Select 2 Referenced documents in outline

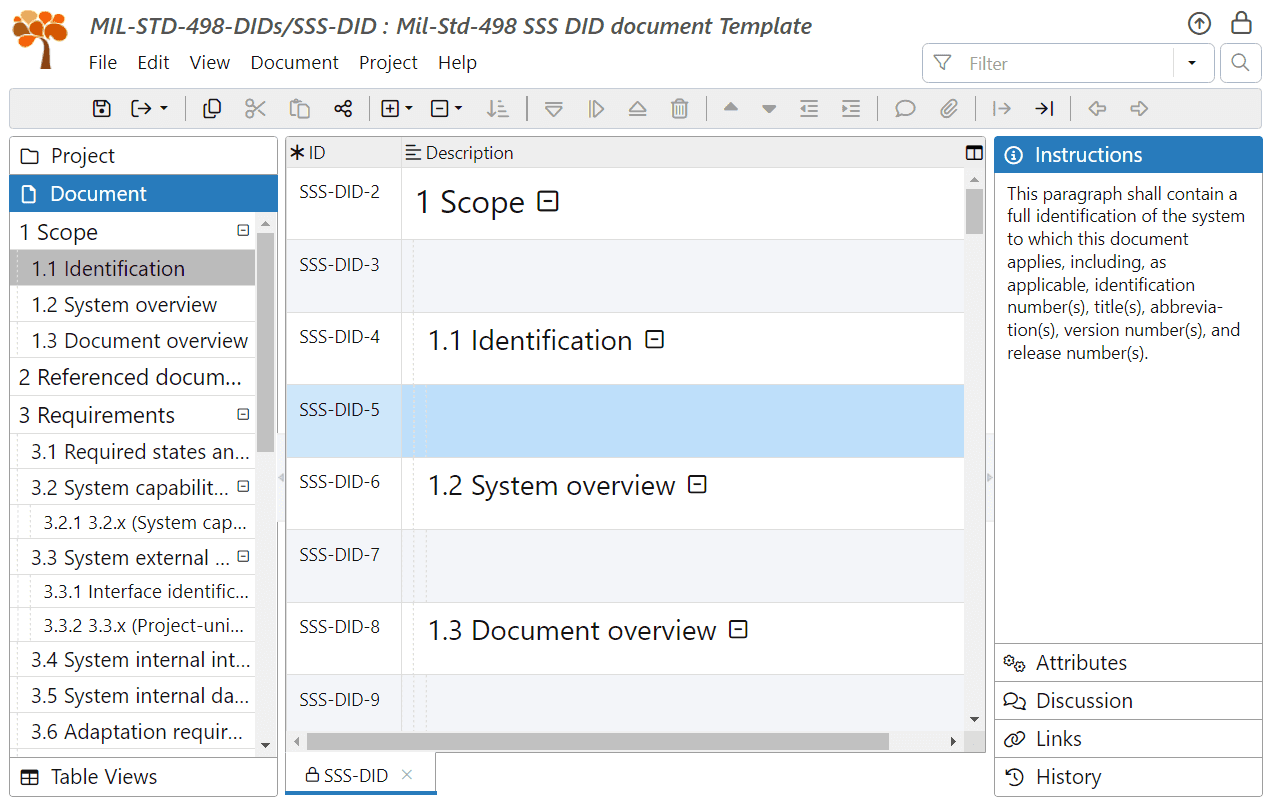(133, 378)
